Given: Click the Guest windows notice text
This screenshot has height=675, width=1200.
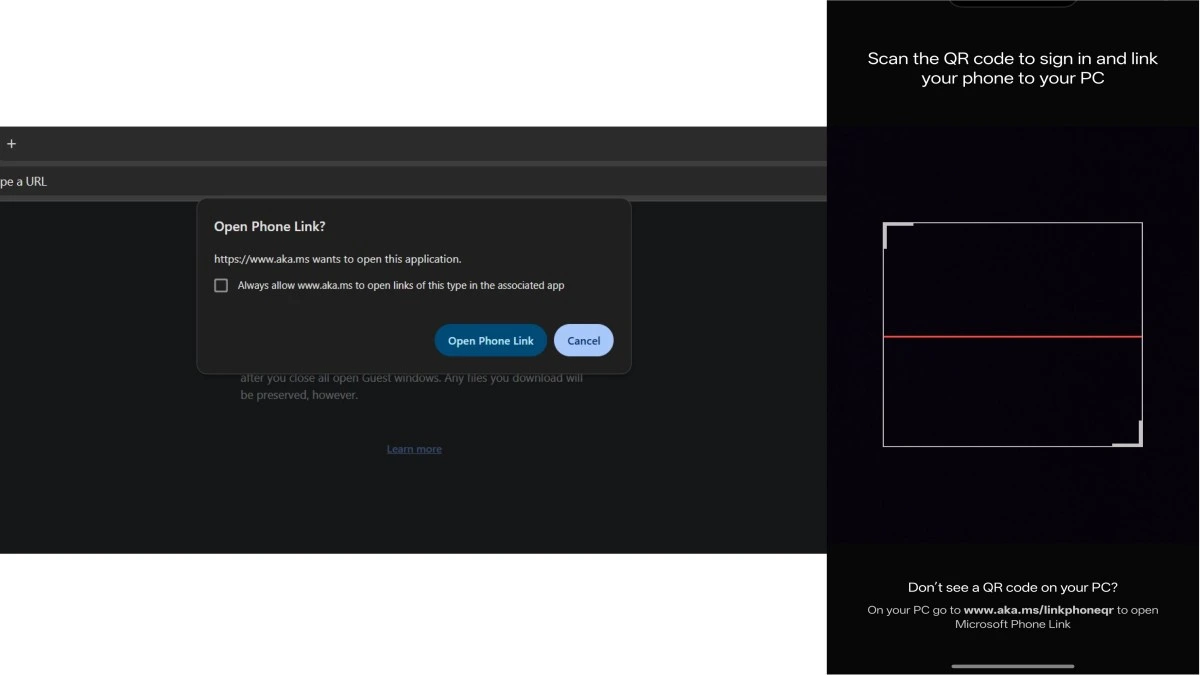Looking at the screenshot, I should [x=410, y=387].
